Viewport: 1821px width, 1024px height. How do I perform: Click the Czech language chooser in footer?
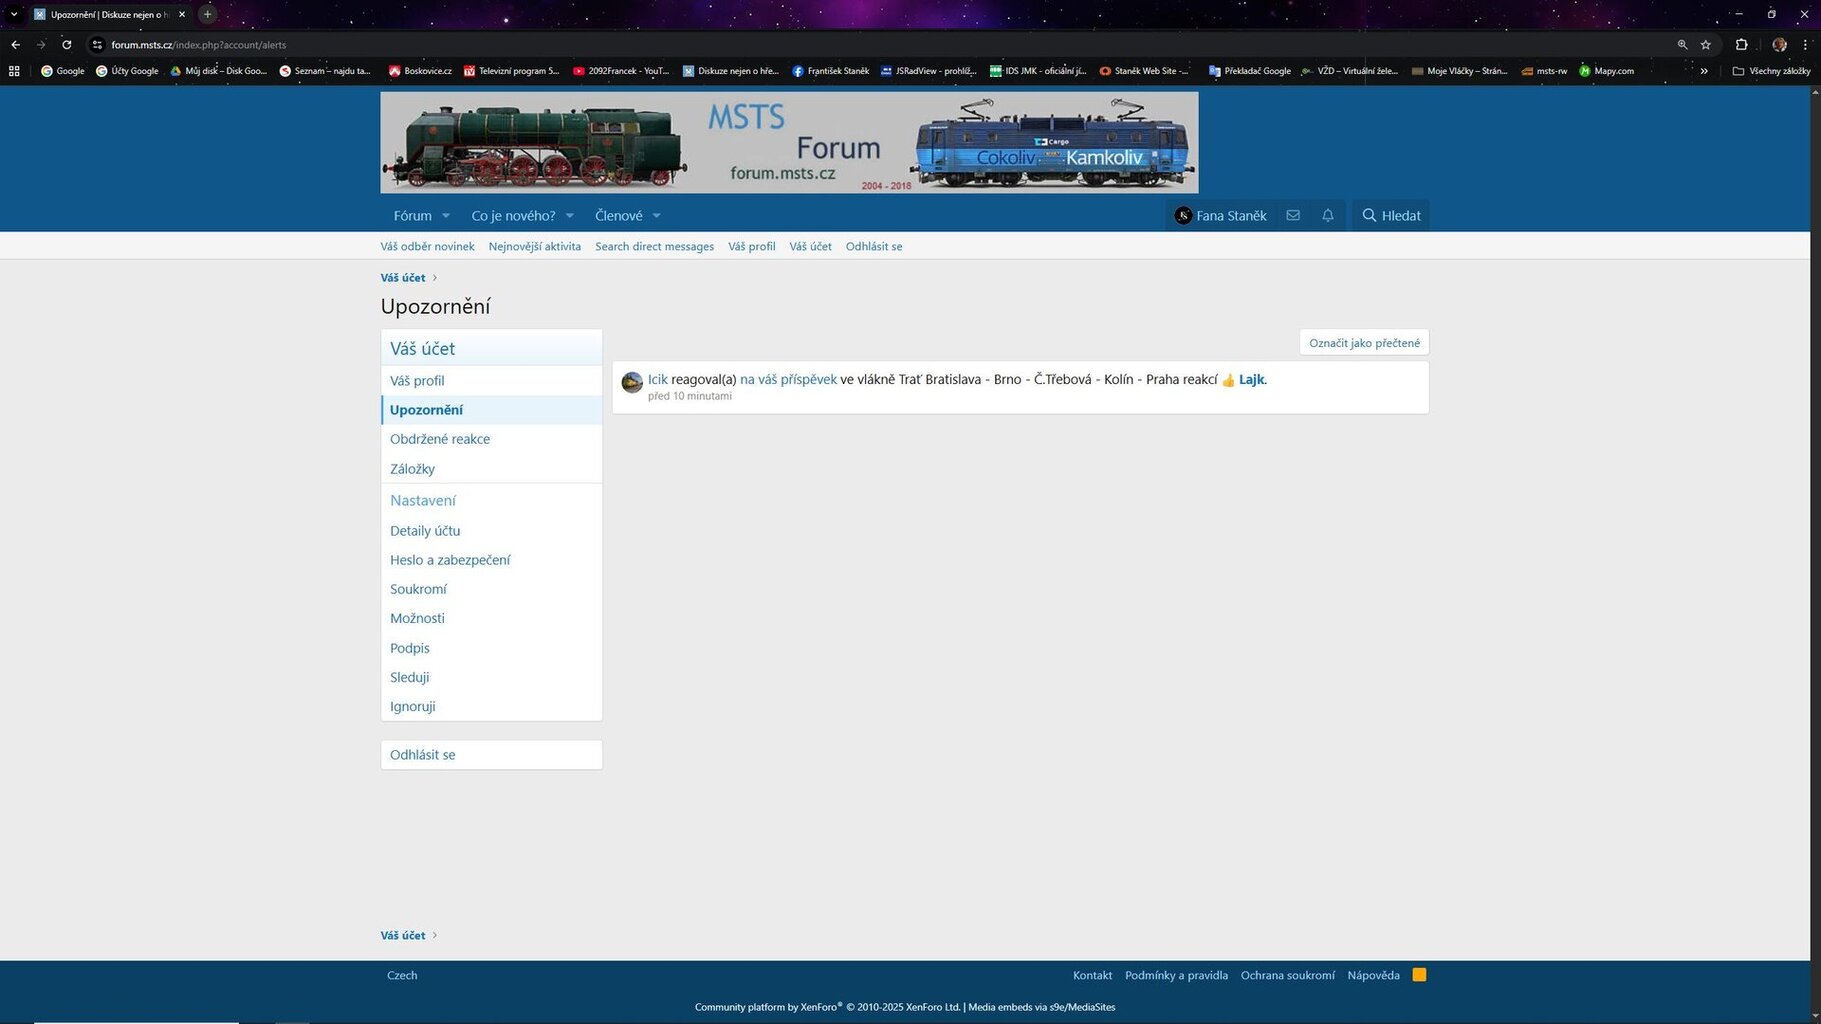point(402,975)
